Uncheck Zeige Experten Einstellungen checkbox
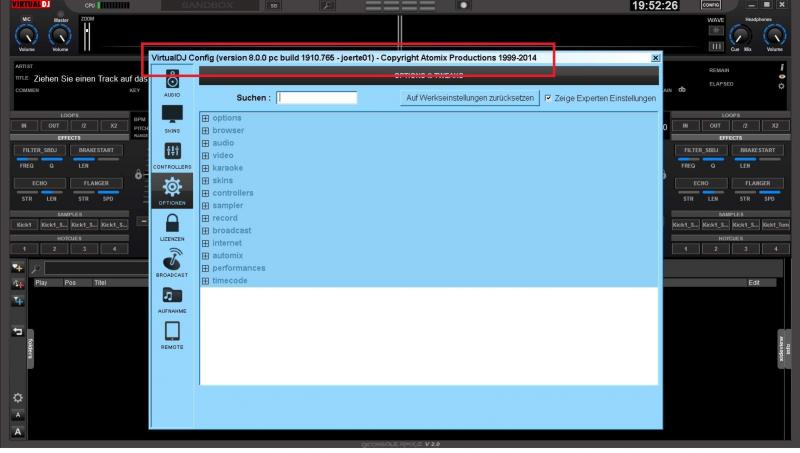Image resolution: width=800 pixels, height=453 pixels. [x=547, y=98]
